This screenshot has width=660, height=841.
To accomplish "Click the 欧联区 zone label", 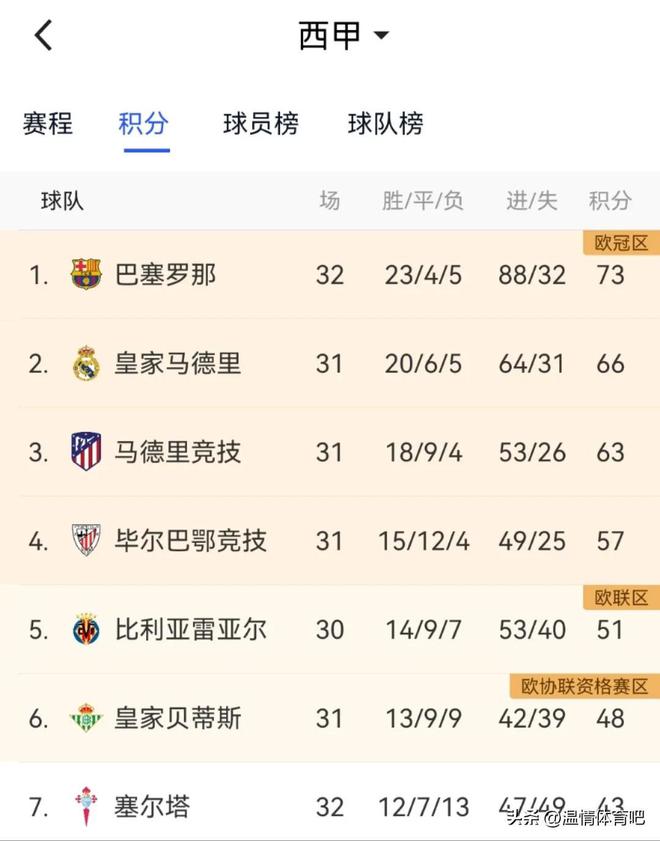I will pos(621,597).
